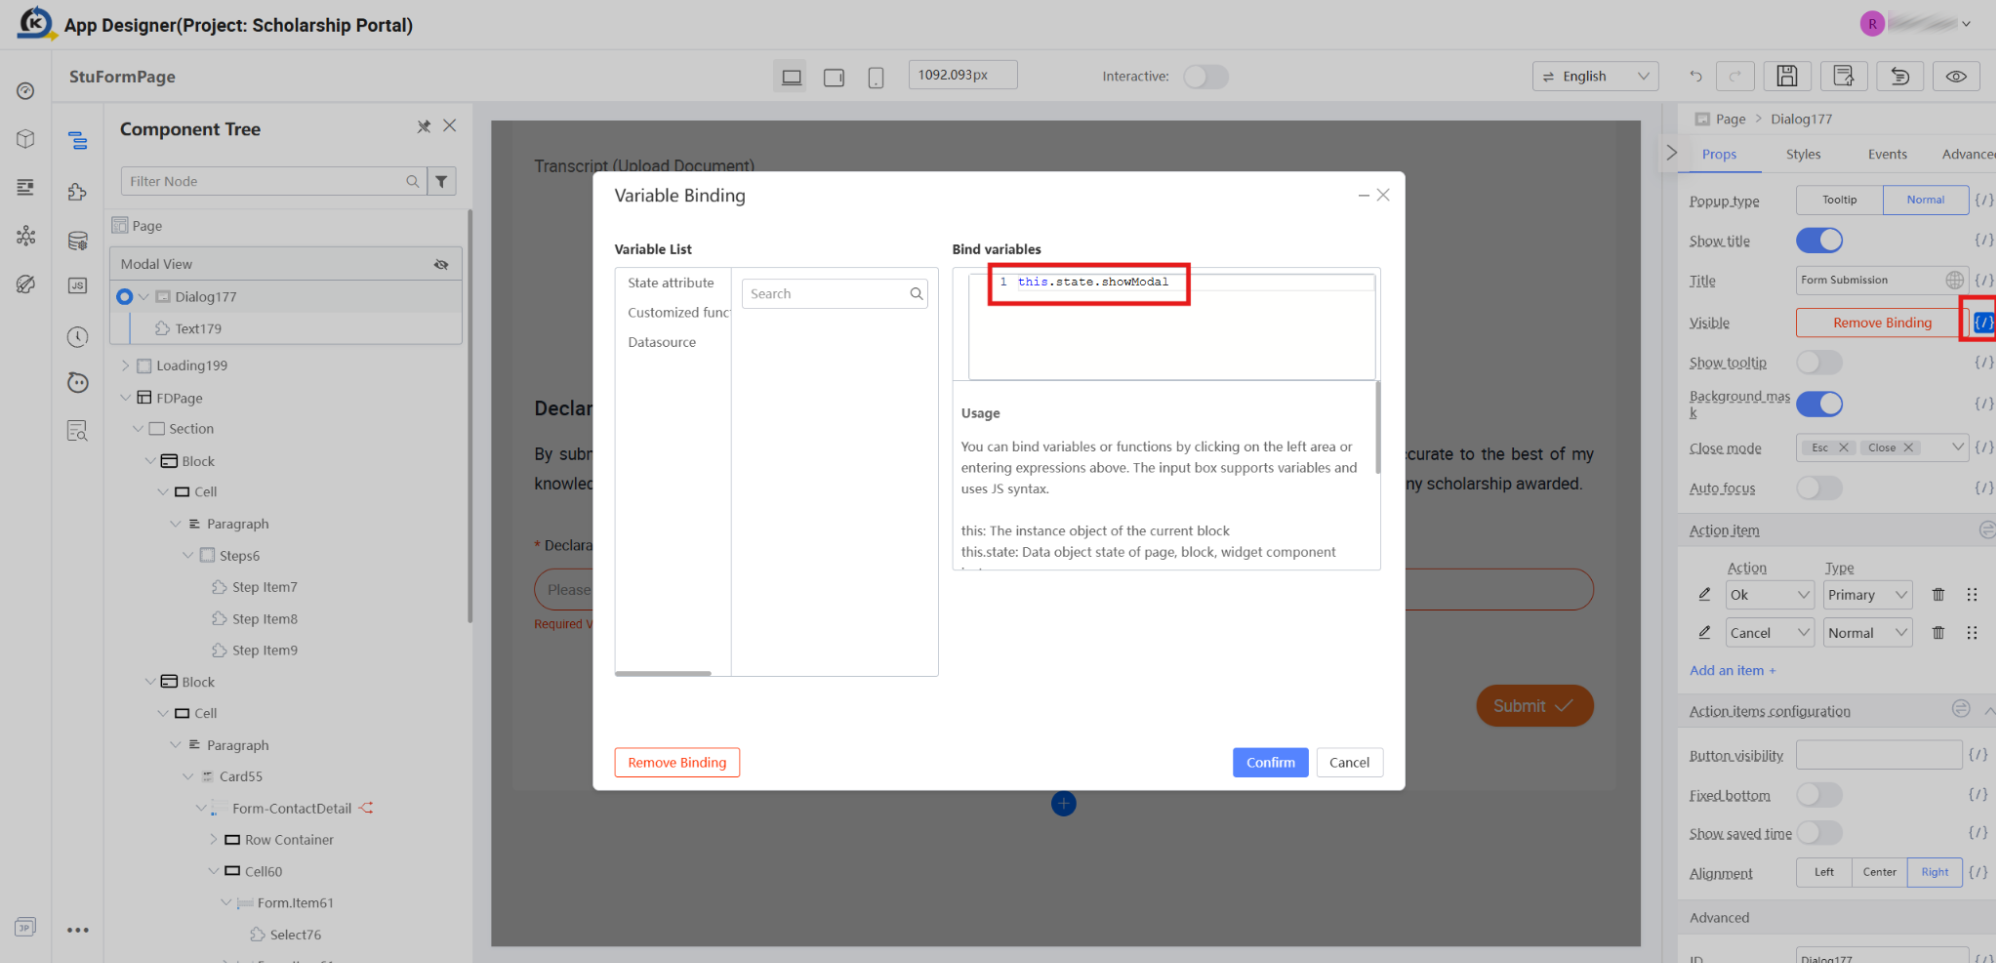The image size is (1996, 963).
Task: Expand the Loading199 tree node
Action: [125, 365]
